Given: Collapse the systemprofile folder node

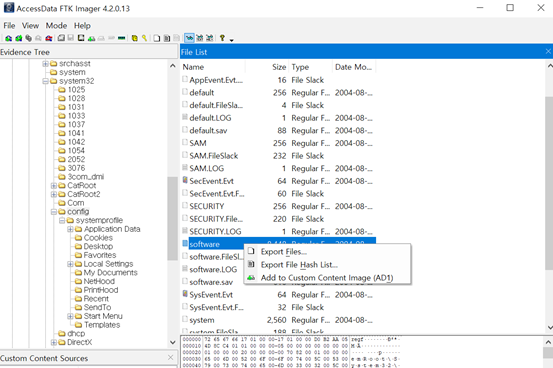Looking at the screenshot, I should click(62, 221).
